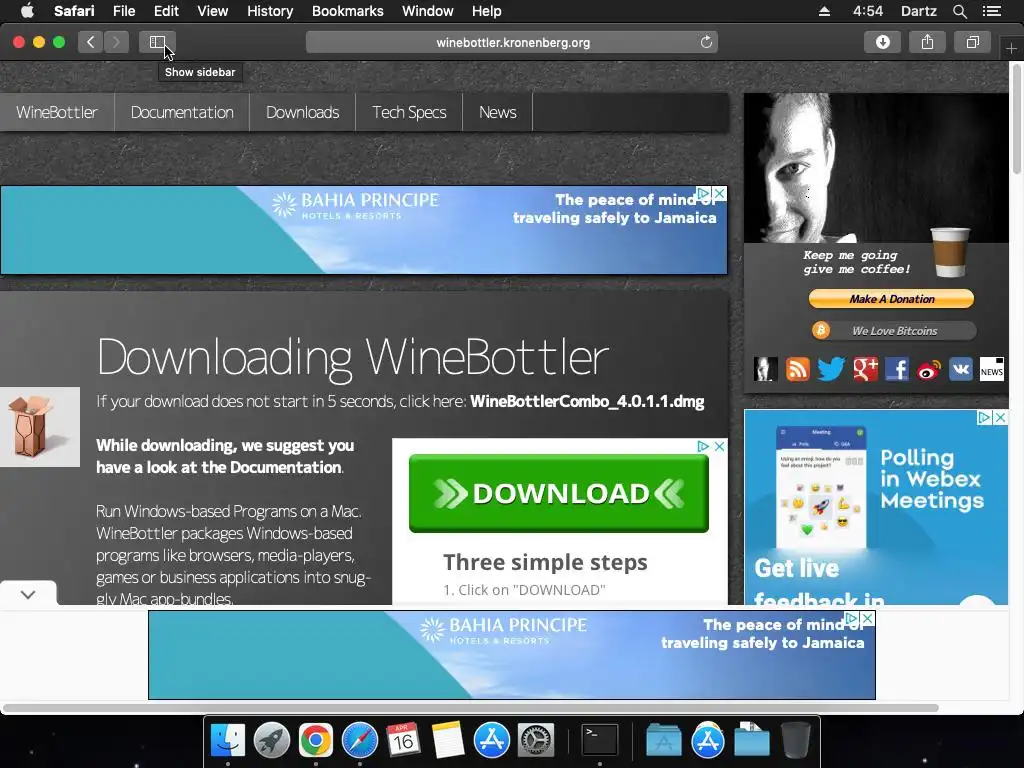1024x768 pixels.
Task: Show all tabs overview
Action: point(972,42)
